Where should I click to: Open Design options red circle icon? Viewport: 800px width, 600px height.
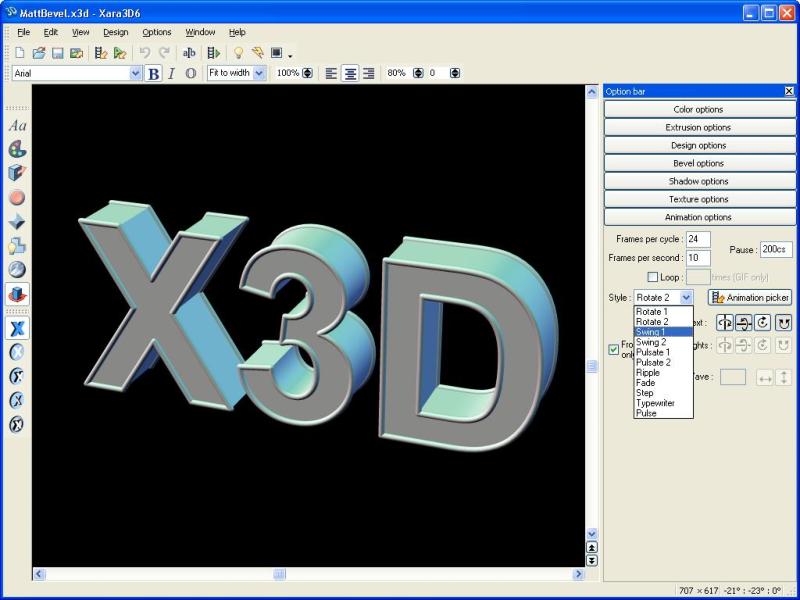[x=17, y=197]
